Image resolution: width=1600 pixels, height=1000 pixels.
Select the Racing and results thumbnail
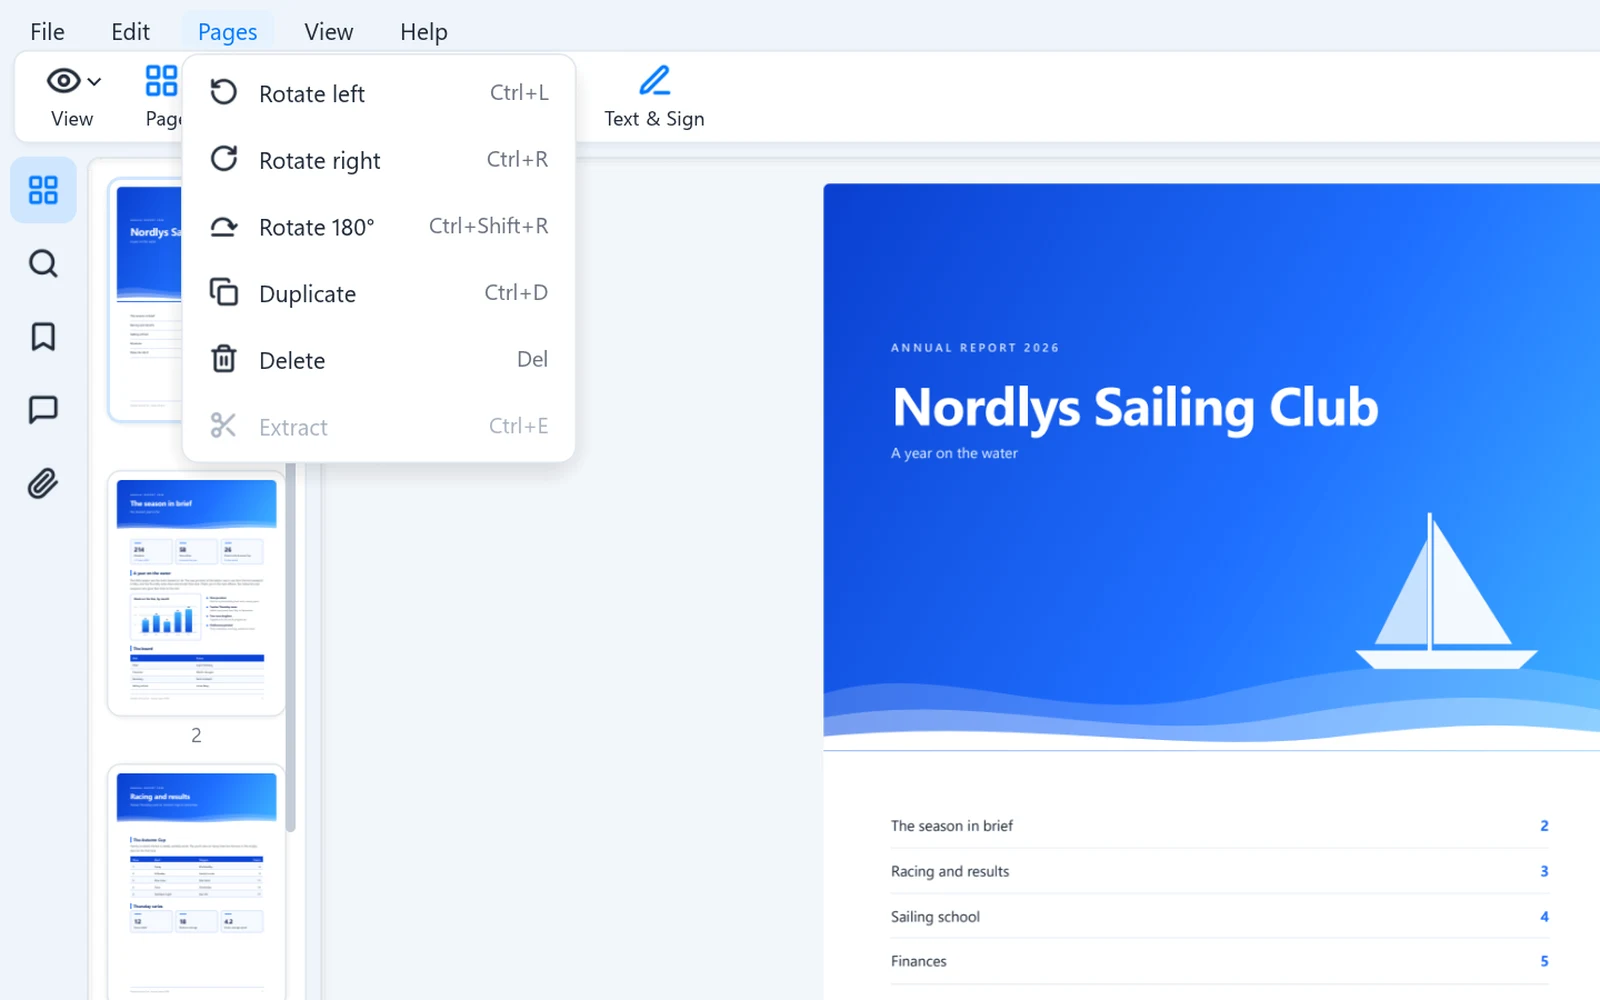196,882
